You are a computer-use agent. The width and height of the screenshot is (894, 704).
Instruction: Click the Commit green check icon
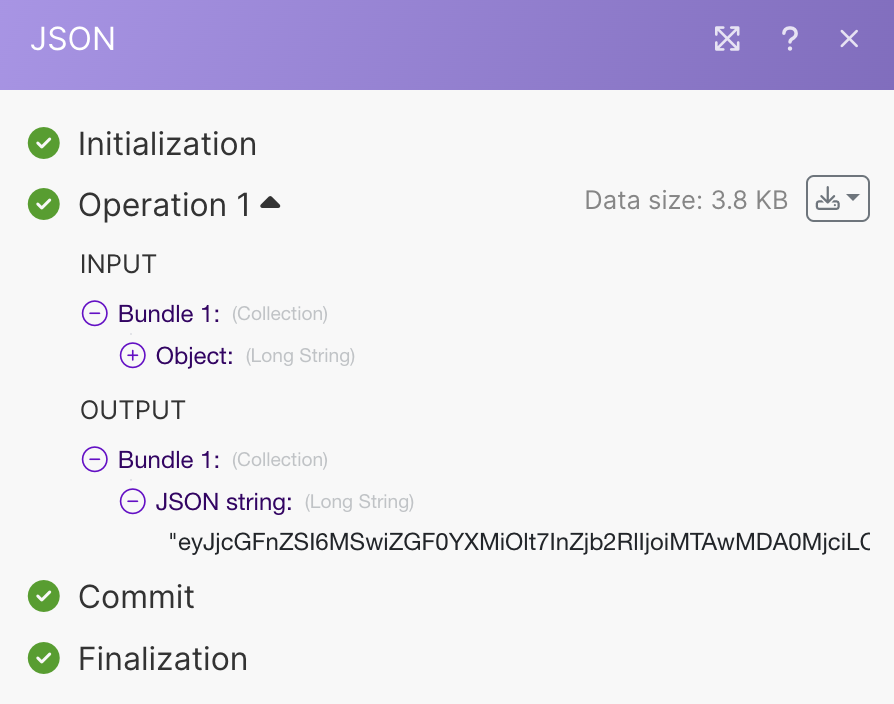tap(43, 597)
